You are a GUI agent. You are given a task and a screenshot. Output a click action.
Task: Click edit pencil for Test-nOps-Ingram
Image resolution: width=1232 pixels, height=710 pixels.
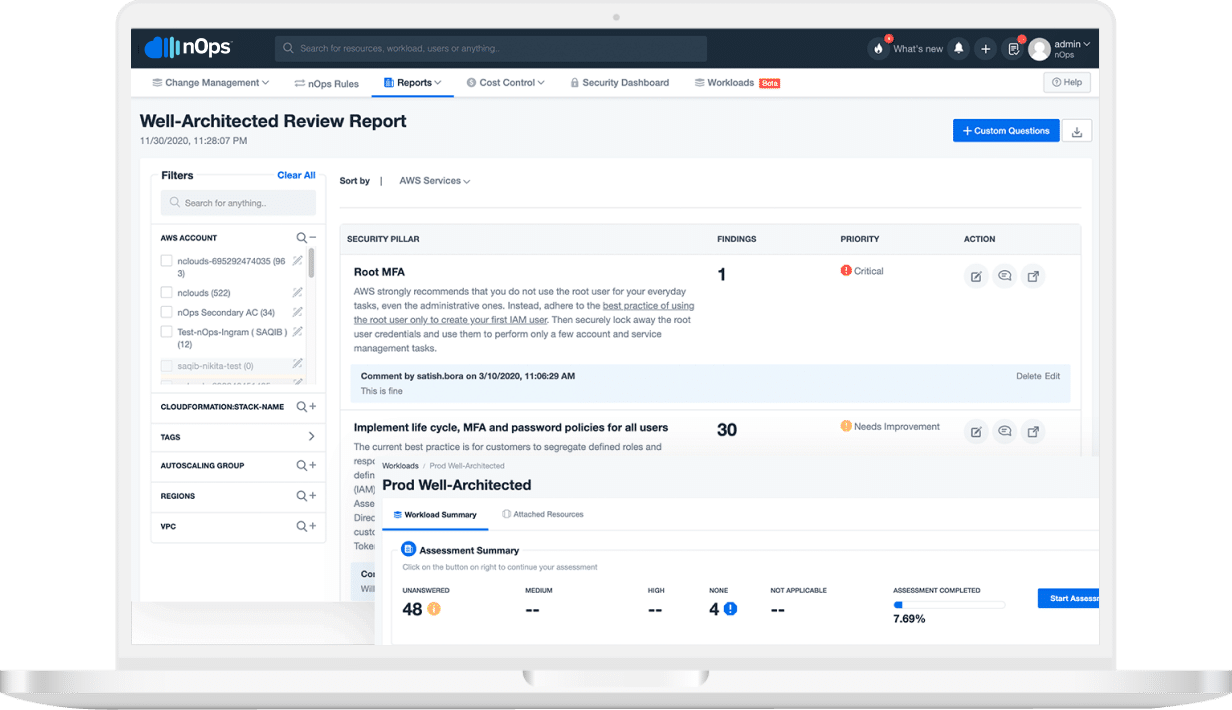click(x=297, y=332)
